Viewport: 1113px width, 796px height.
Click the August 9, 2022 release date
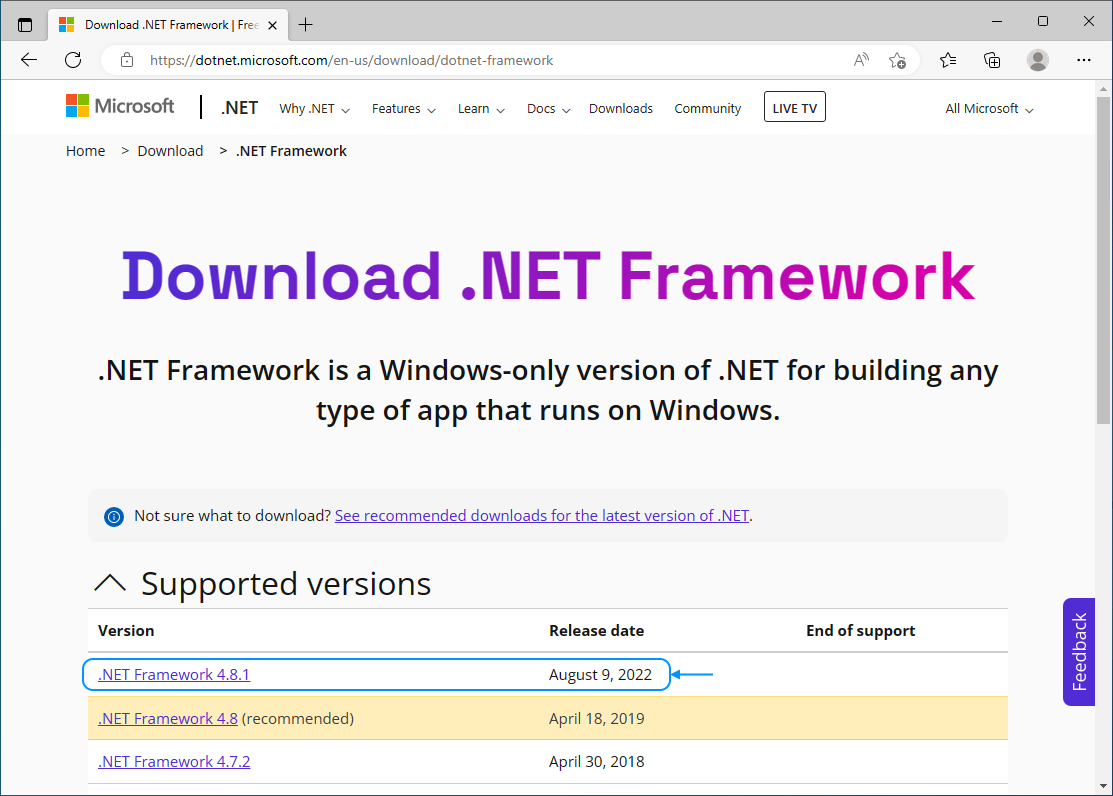(x=600, y=675)
